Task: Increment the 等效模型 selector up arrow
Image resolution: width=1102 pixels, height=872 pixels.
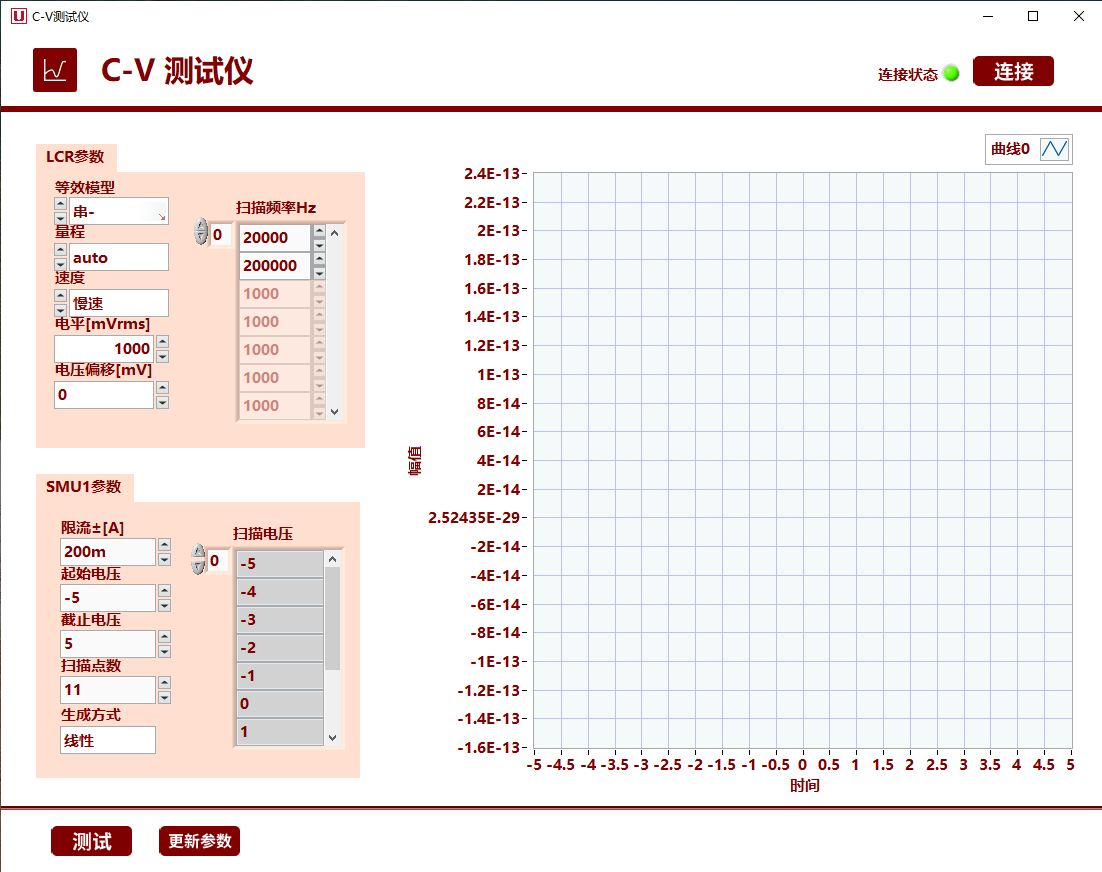Action: pos(60,204)
